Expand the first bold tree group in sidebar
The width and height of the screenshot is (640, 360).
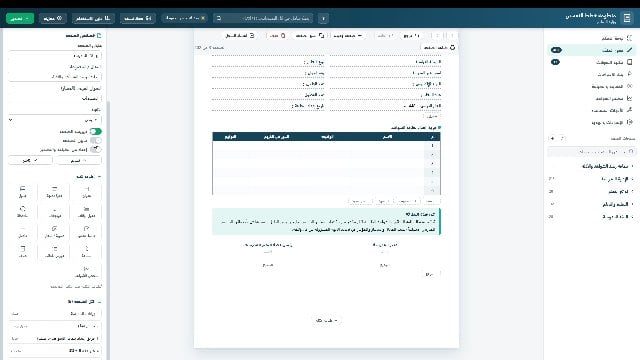pyautogui.click(x=591, y=166)
